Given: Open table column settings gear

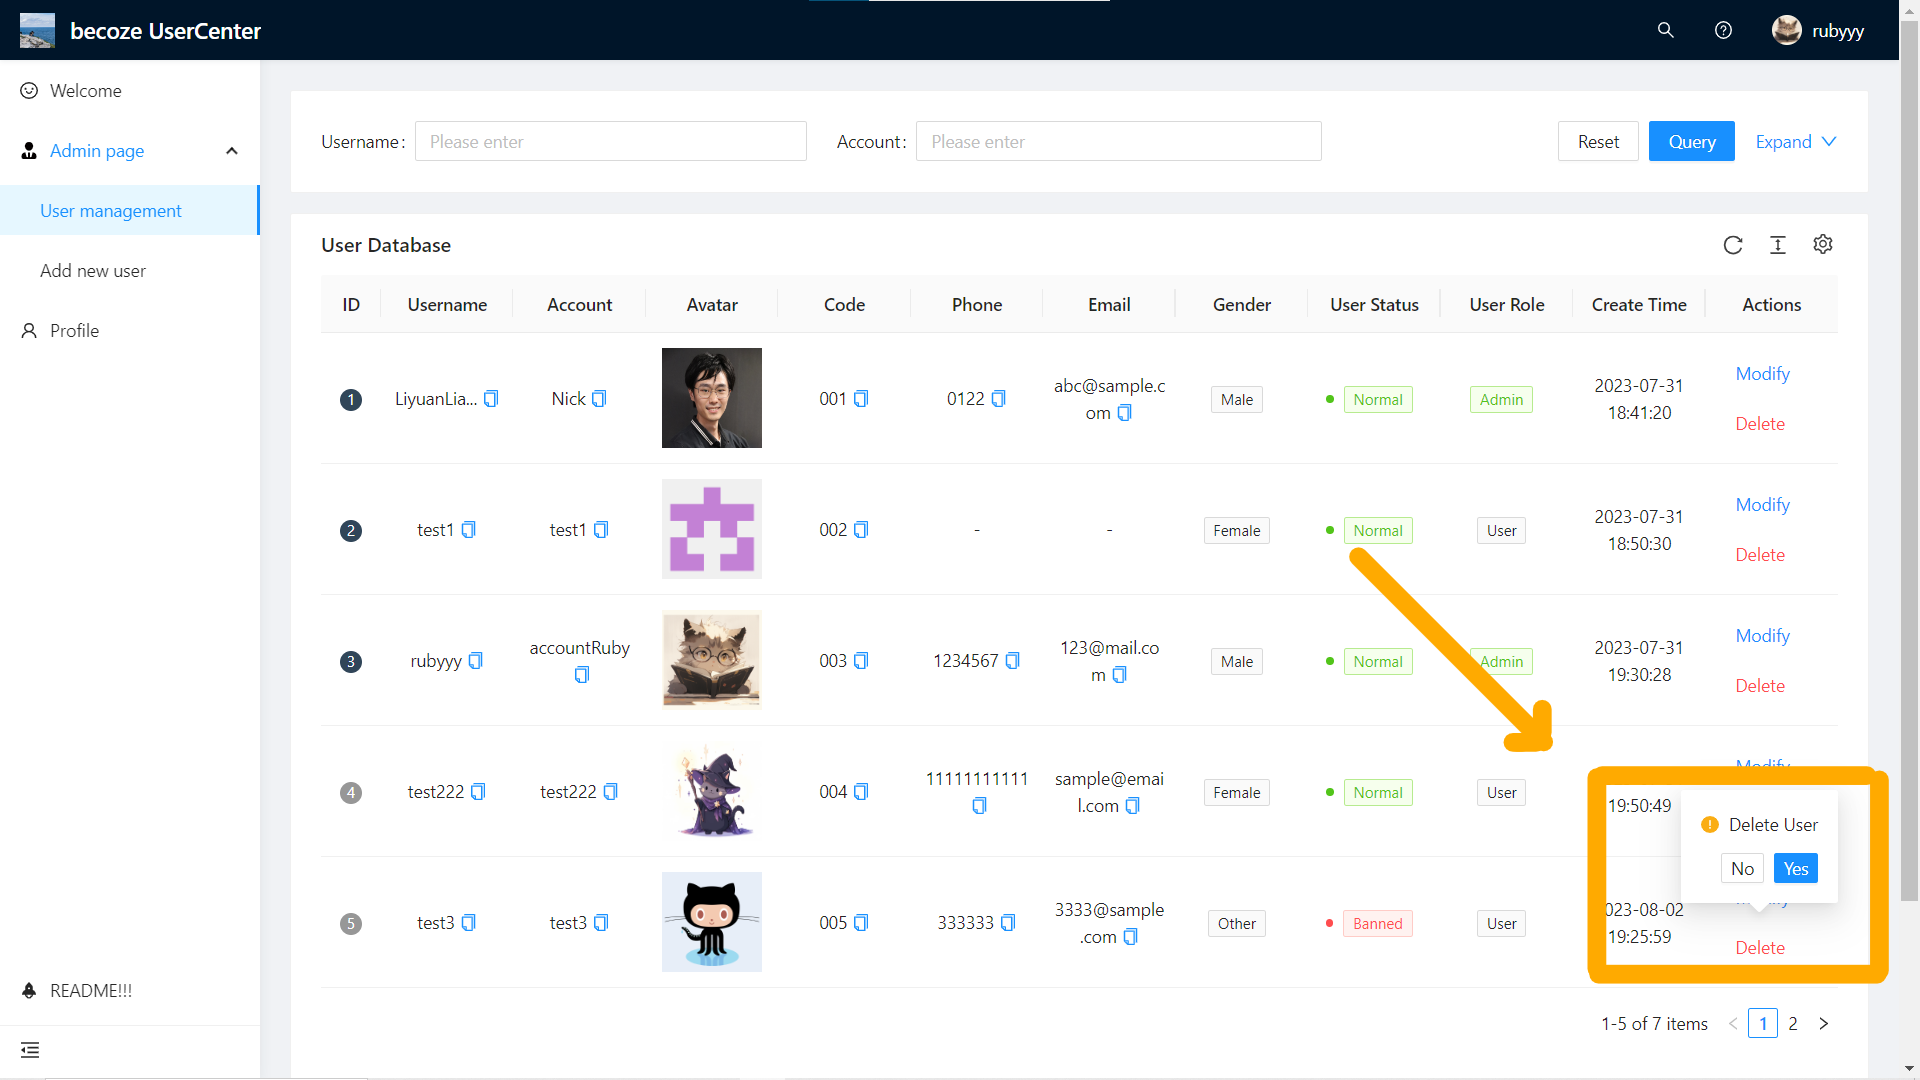Looking at the screenshot, I should pyautogui.click(x=1823, y=245).
